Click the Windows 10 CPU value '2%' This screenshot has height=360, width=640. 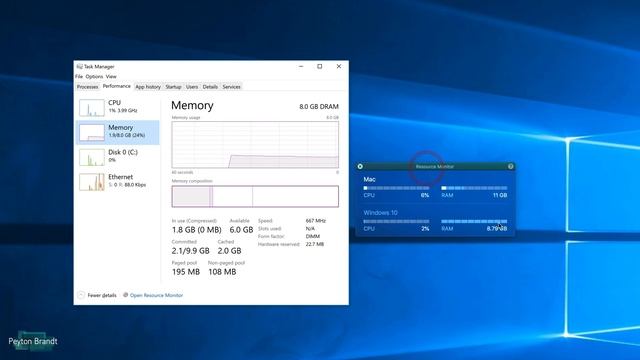pos(425,229)
